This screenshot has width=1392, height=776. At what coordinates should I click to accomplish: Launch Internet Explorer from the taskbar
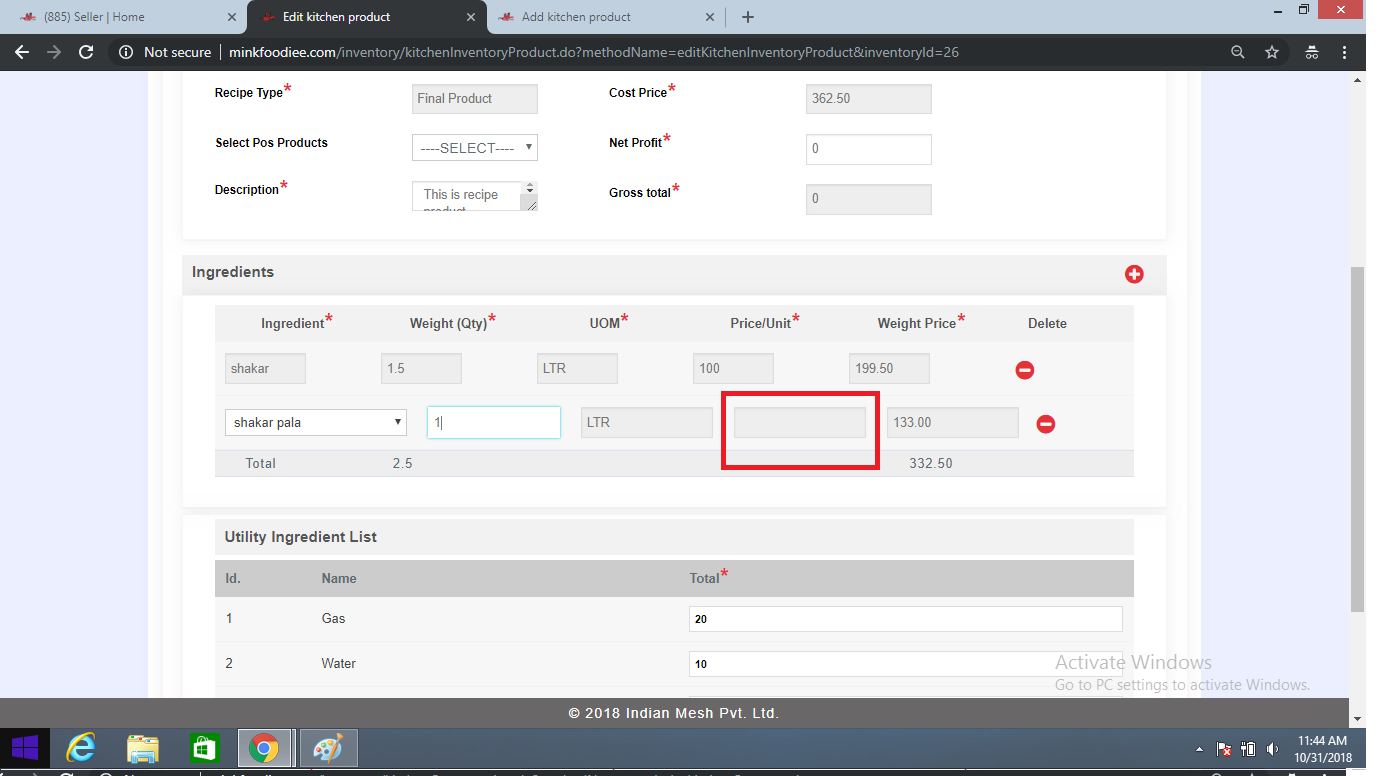(81, 748)
